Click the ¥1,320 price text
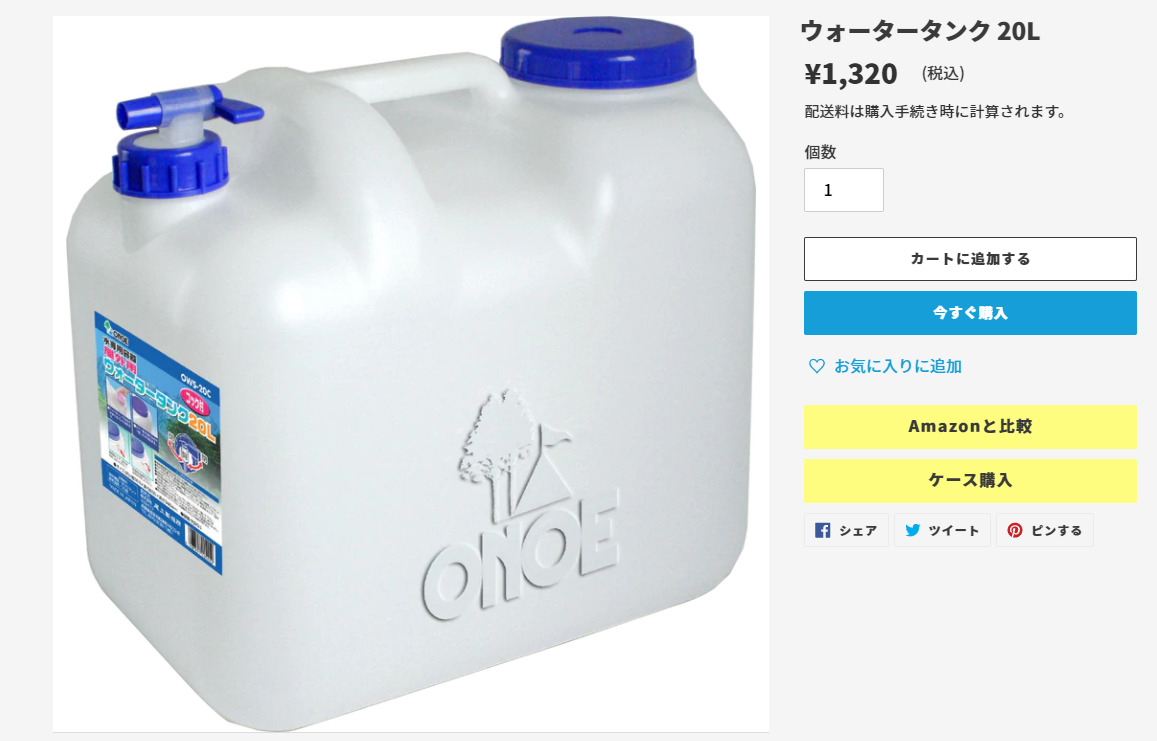 click(851, 74)
